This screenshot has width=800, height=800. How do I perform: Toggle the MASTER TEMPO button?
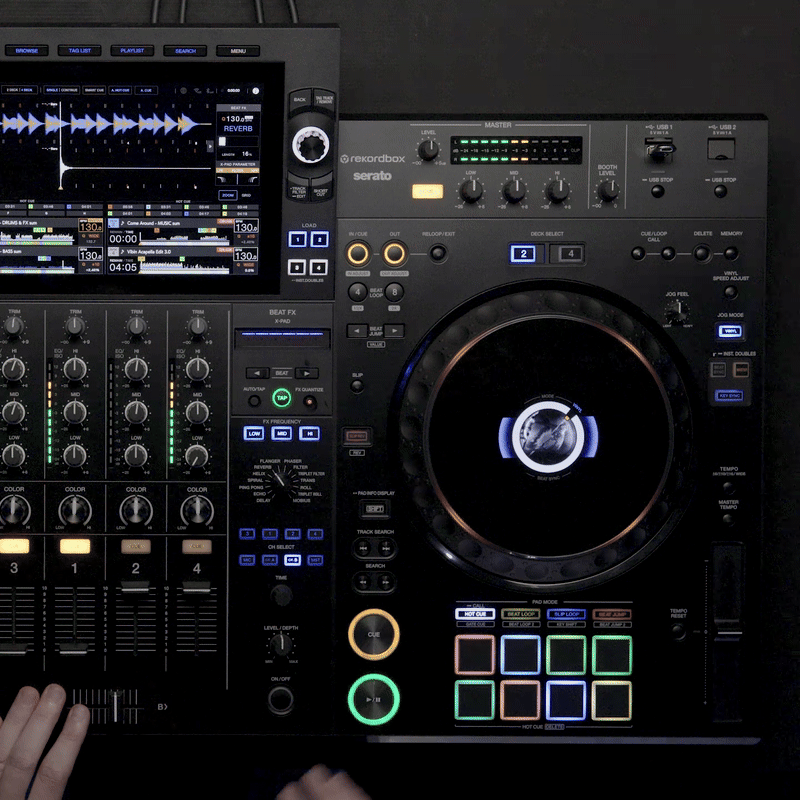tap(728, 520)
